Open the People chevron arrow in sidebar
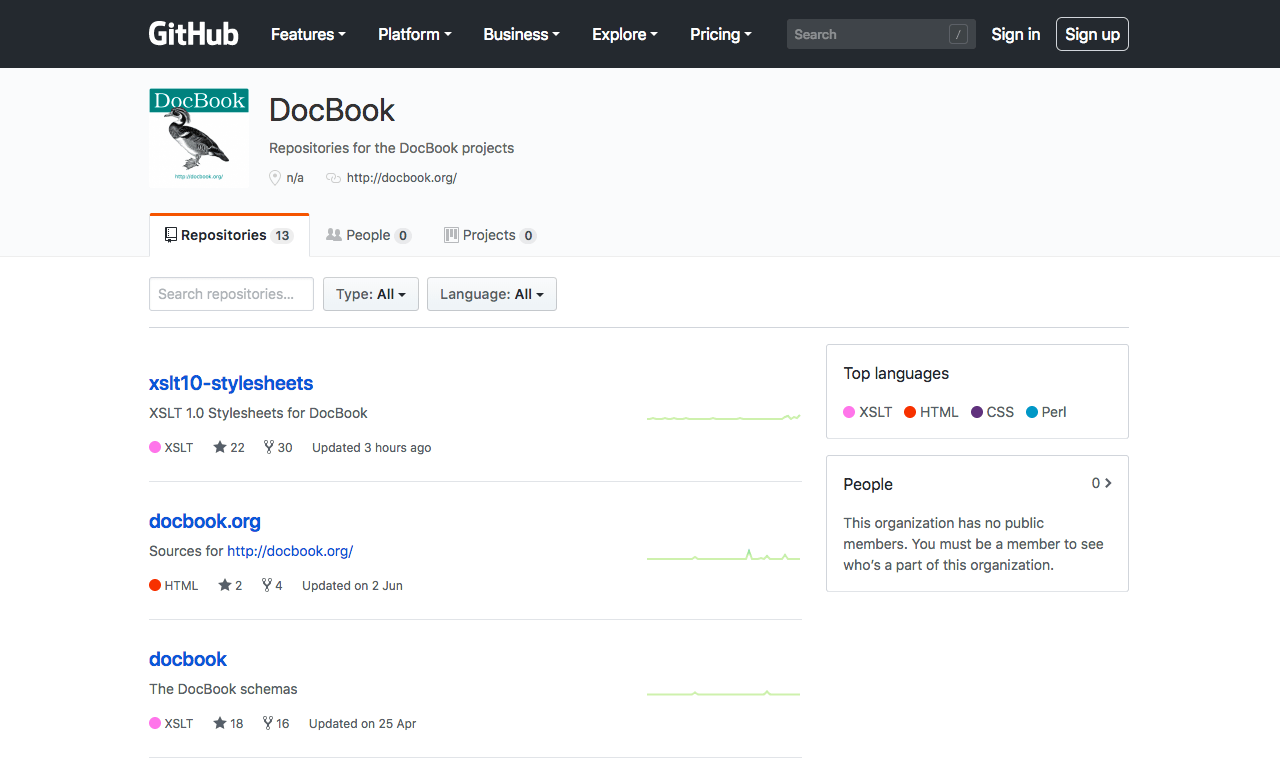The image size is (1280, 770). click(x=1108, y=483)
